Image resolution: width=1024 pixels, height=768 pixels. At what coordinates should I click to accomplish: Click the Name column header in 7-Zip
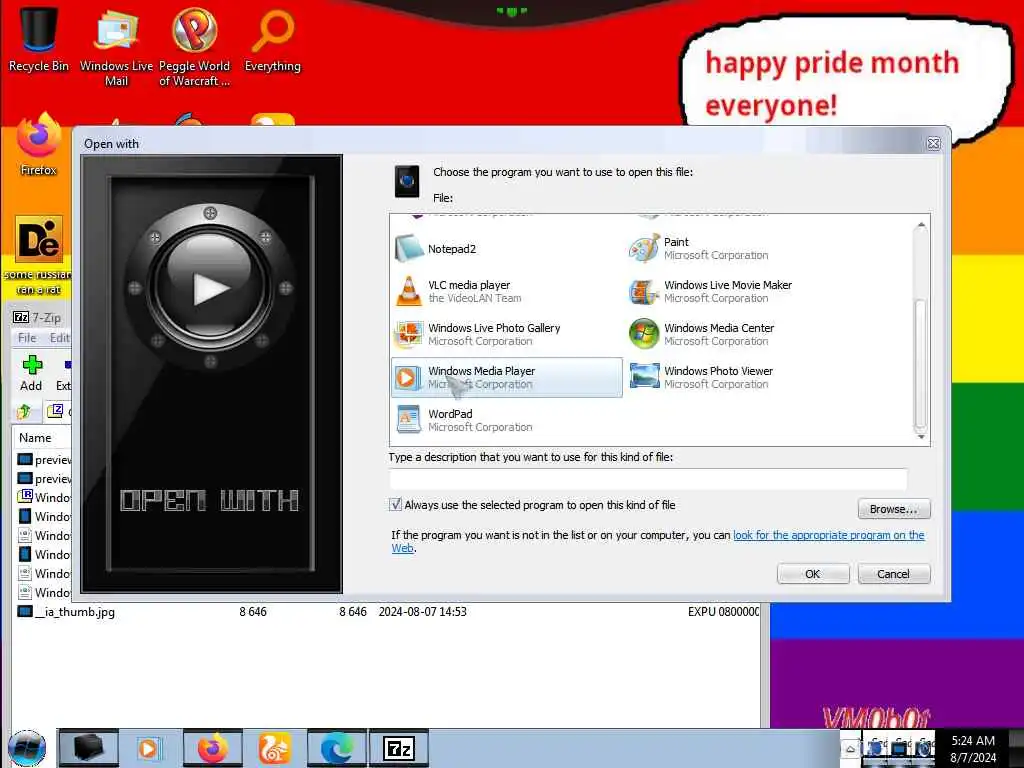(x=36, y=438)
